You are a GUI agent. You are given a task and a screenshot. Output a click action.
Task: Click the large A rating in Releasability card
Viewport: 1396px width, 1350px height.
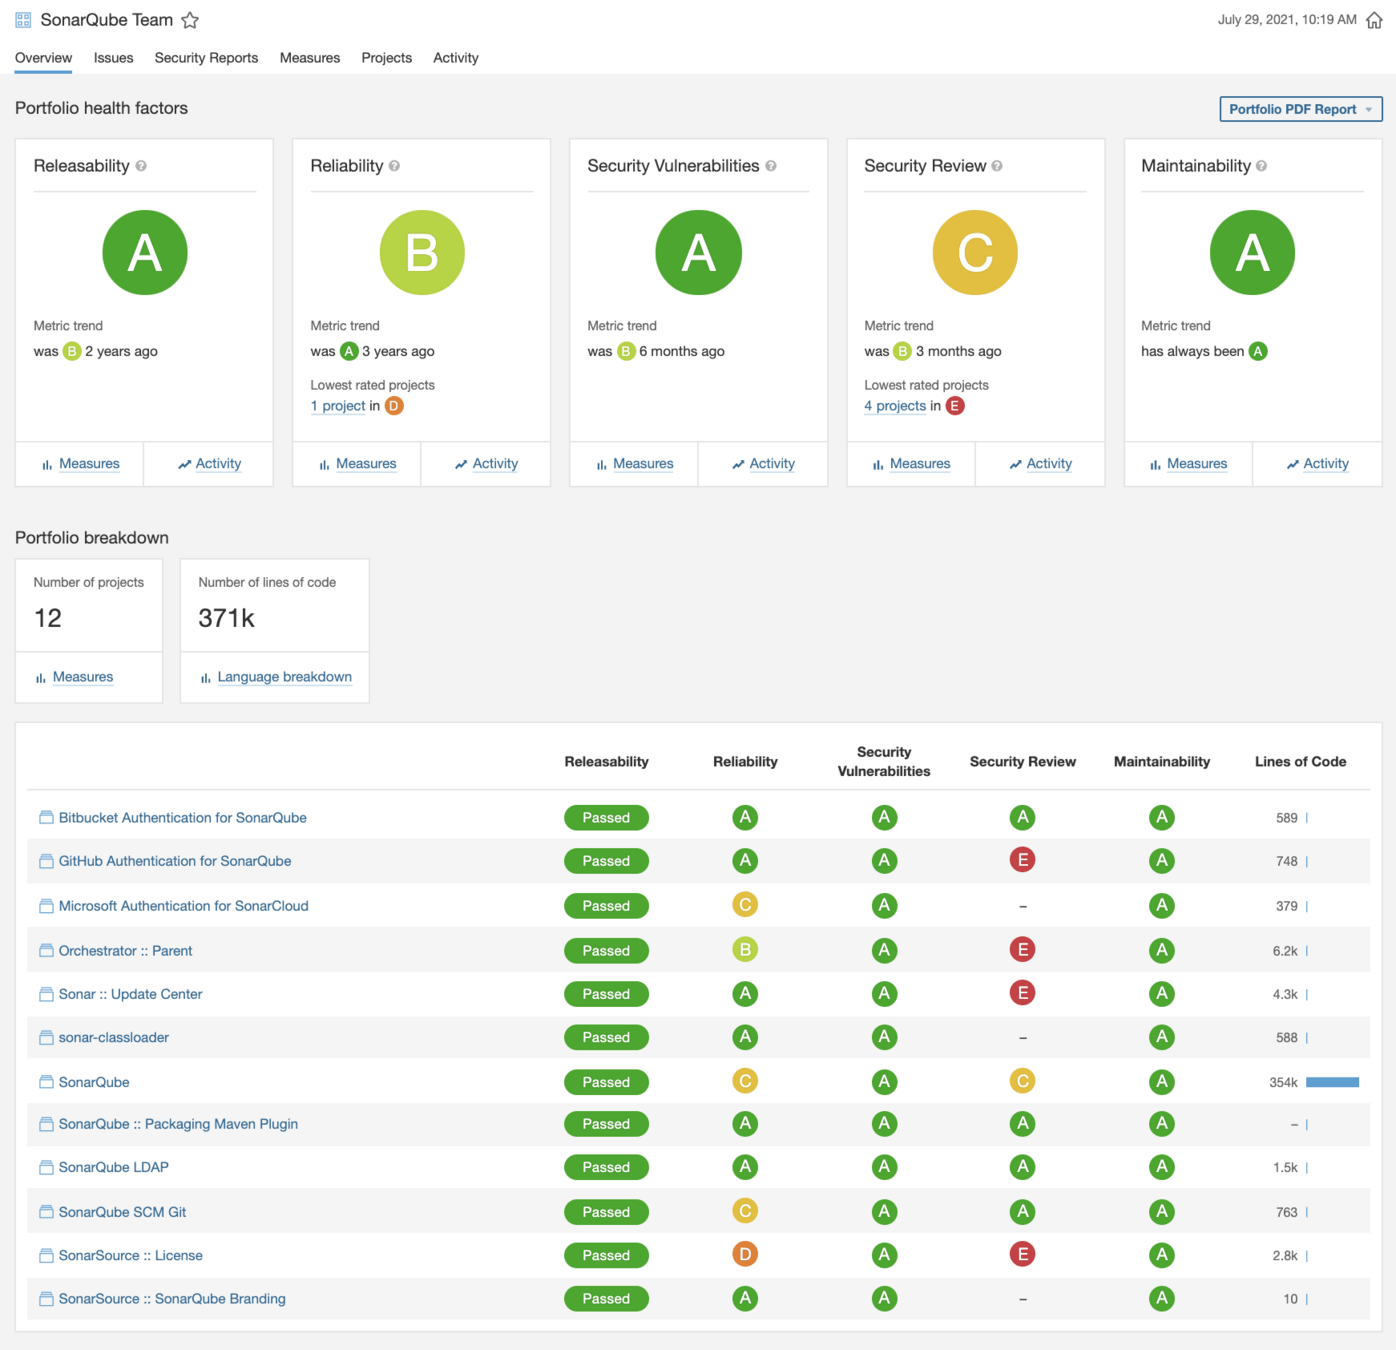pos(145,252)
